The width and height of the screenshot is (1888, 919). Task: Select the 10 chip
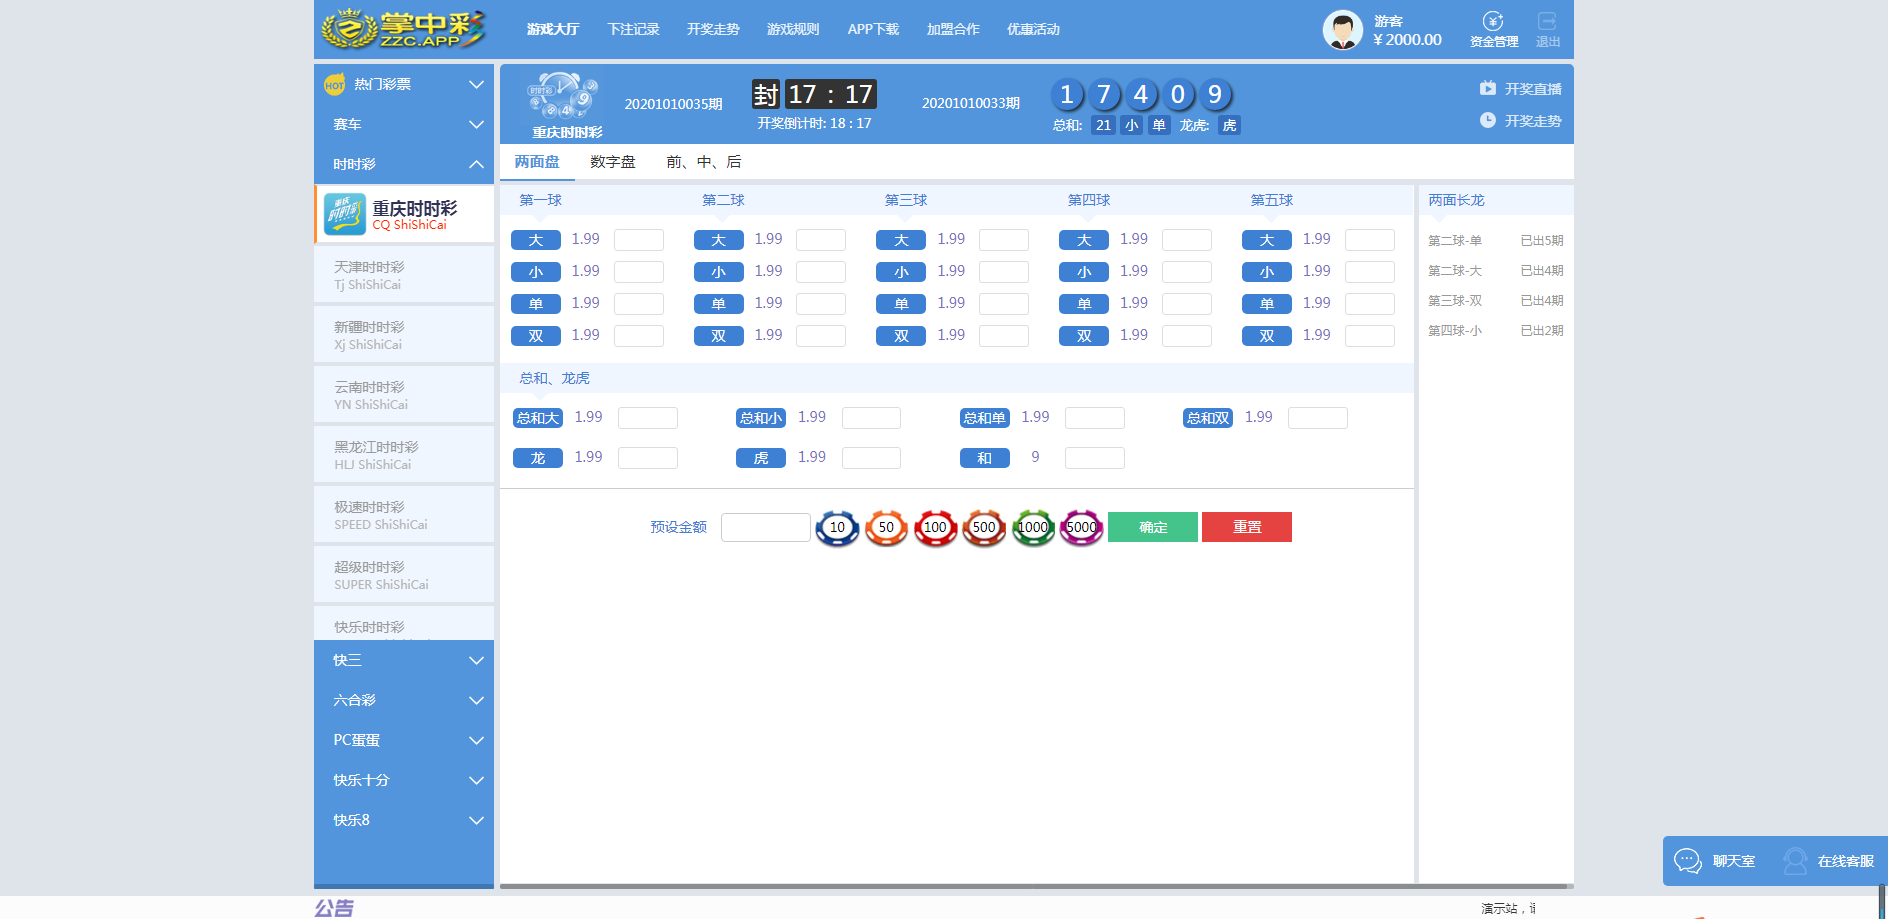(837, 527)
